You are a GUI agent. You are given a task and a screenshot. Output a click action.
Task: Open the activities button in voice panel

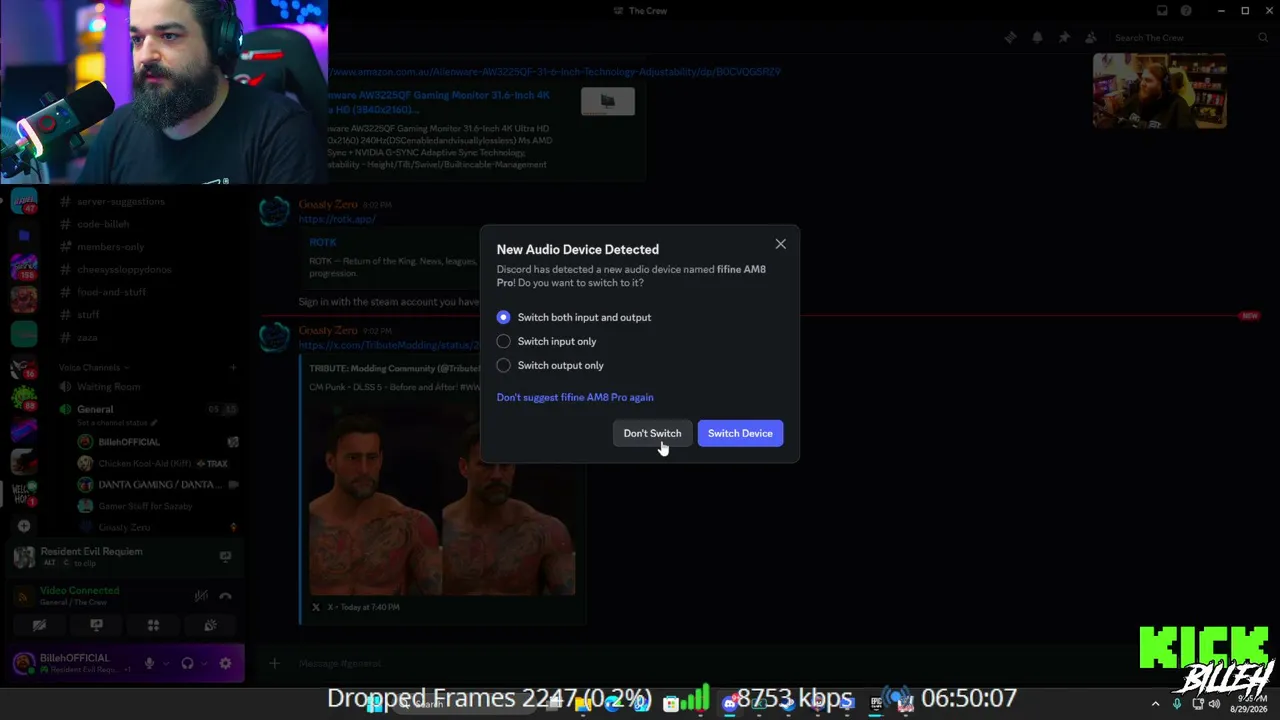[x=153, y=626]
